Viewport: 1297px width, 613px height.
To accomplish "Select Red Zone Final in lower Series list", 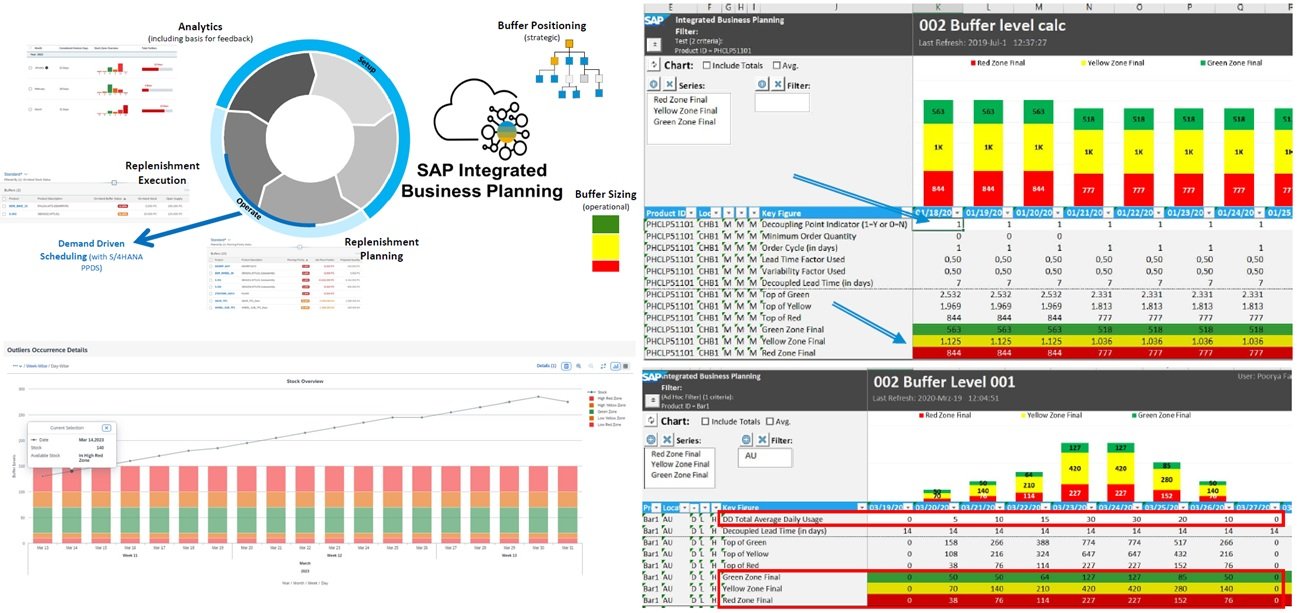I will pyautogui.click(x=676, y=454).
